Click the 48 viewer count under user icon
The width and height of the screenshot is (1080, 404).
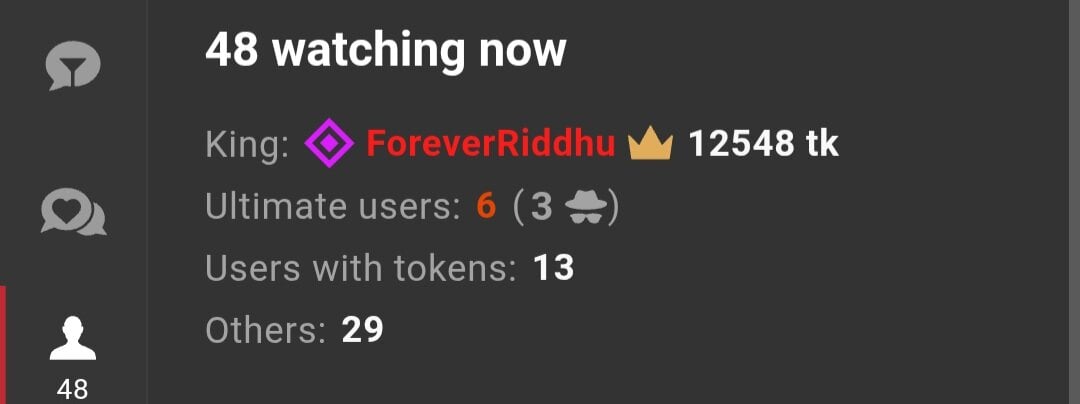72,390
